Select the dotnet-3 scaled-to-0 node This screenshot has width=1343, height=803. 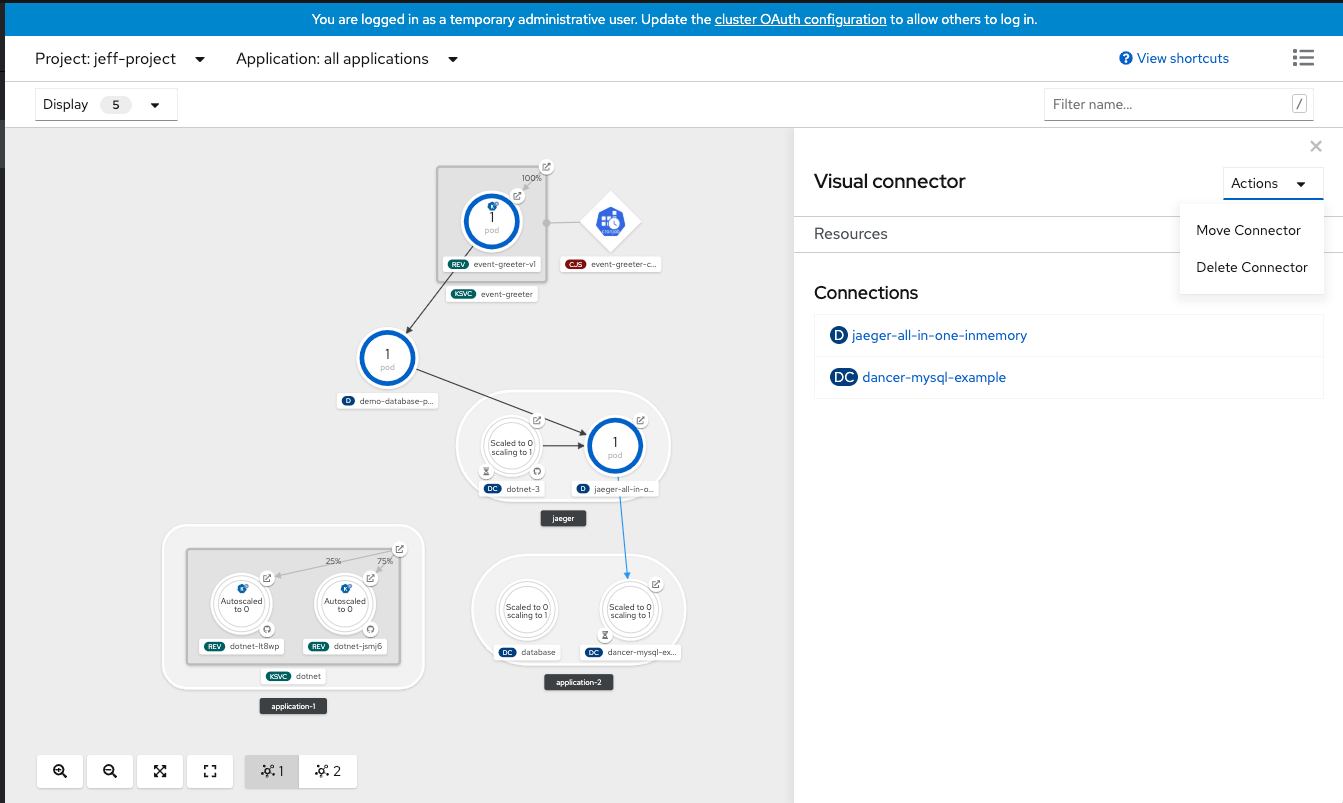point(511,446)
